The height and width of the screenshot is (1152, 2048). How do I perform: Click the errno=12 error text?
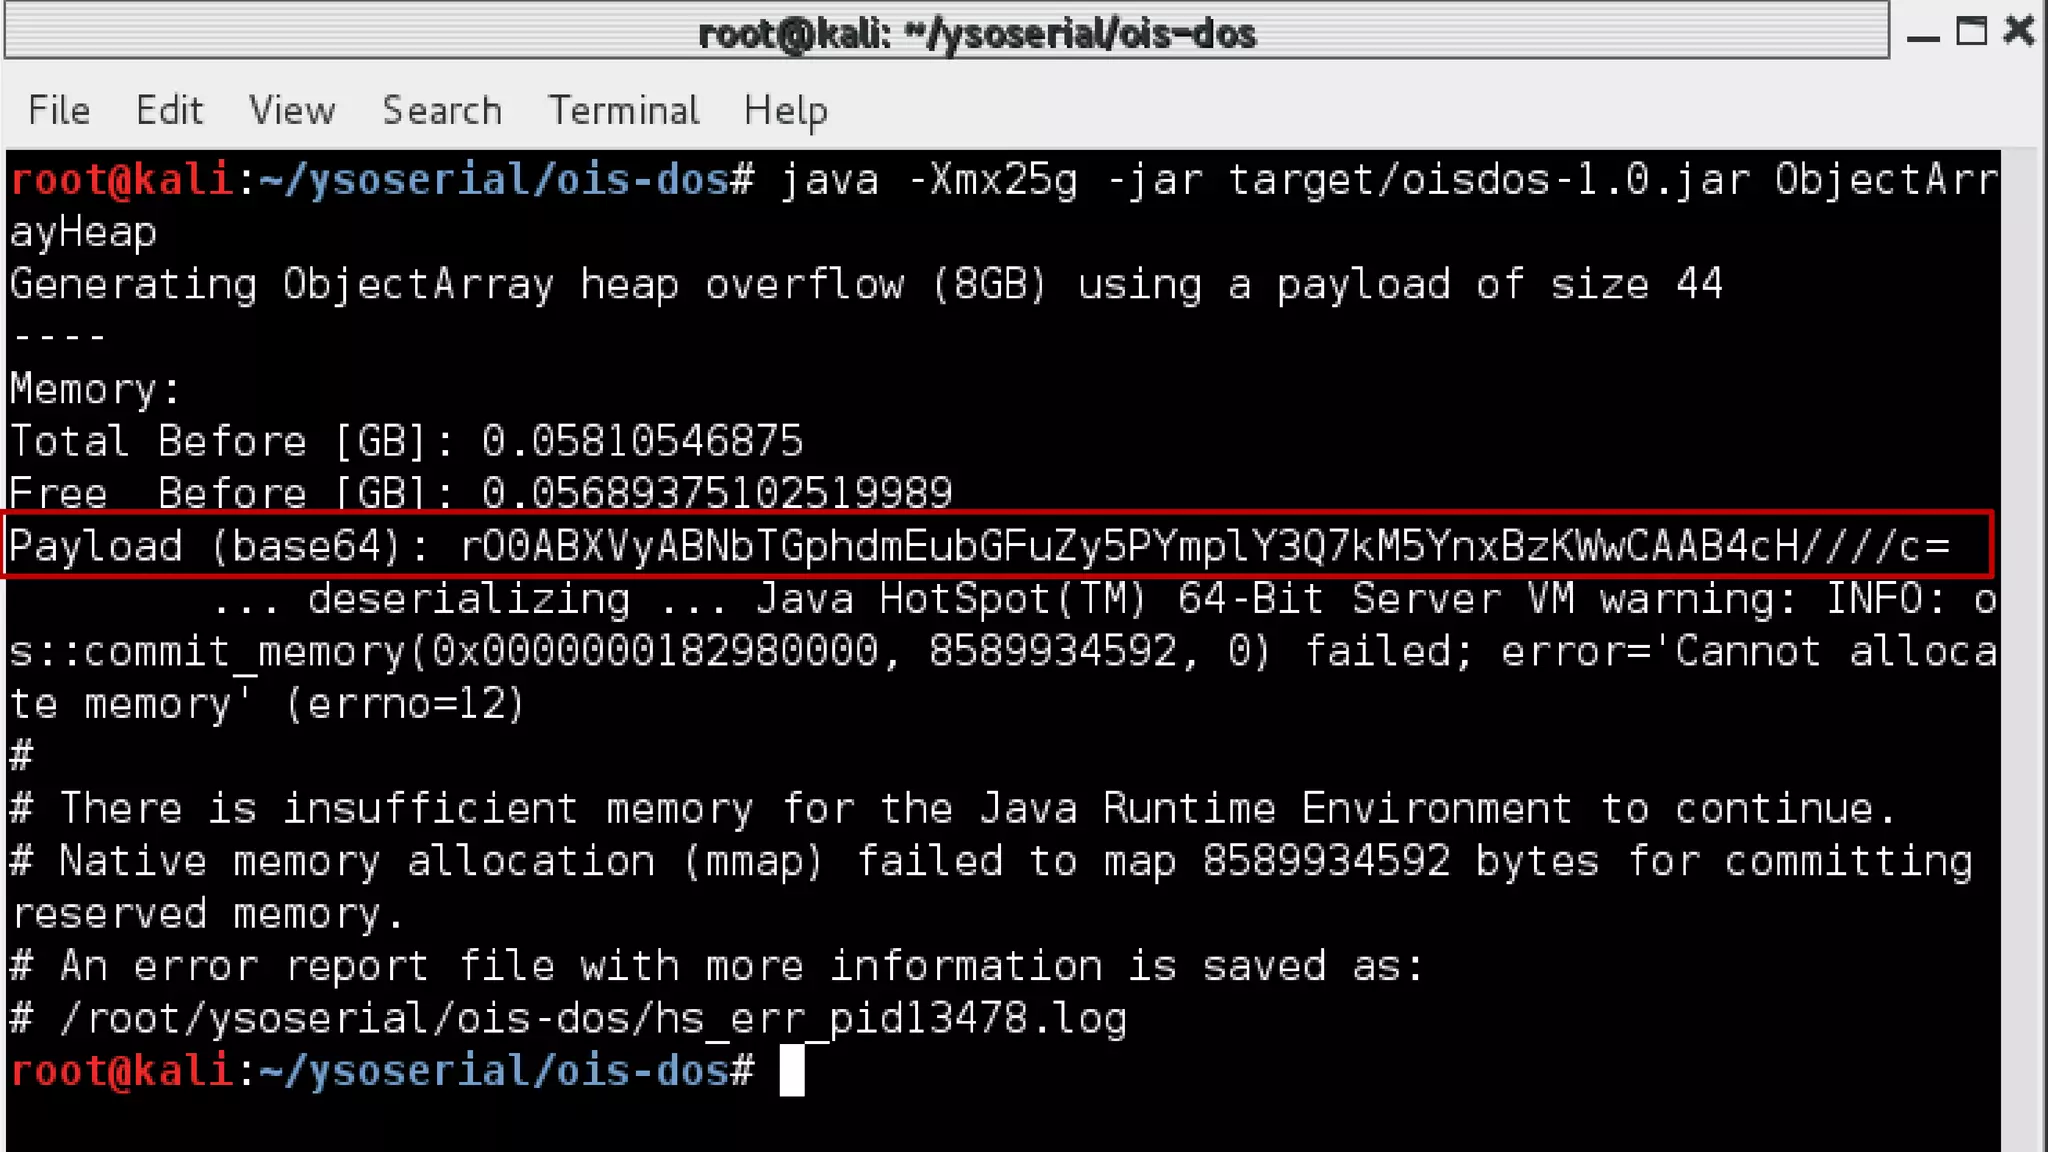(404, 704)
